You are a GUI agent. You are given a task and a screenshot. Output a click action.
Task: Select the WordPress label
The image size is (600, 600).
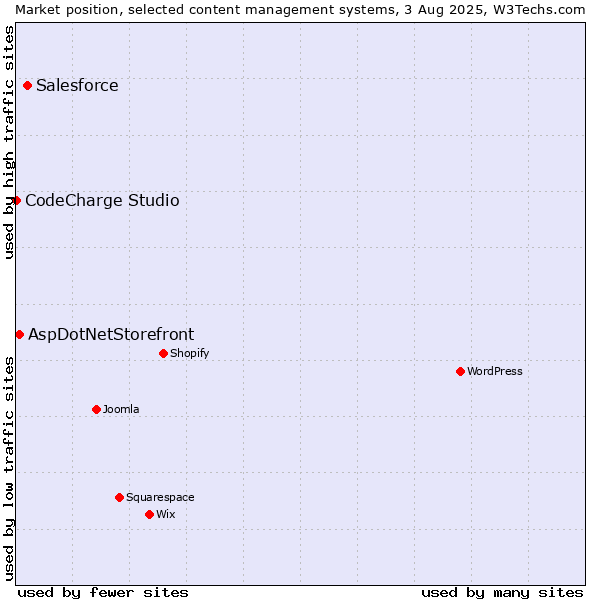pyautogui.click(x=495, y=371)
